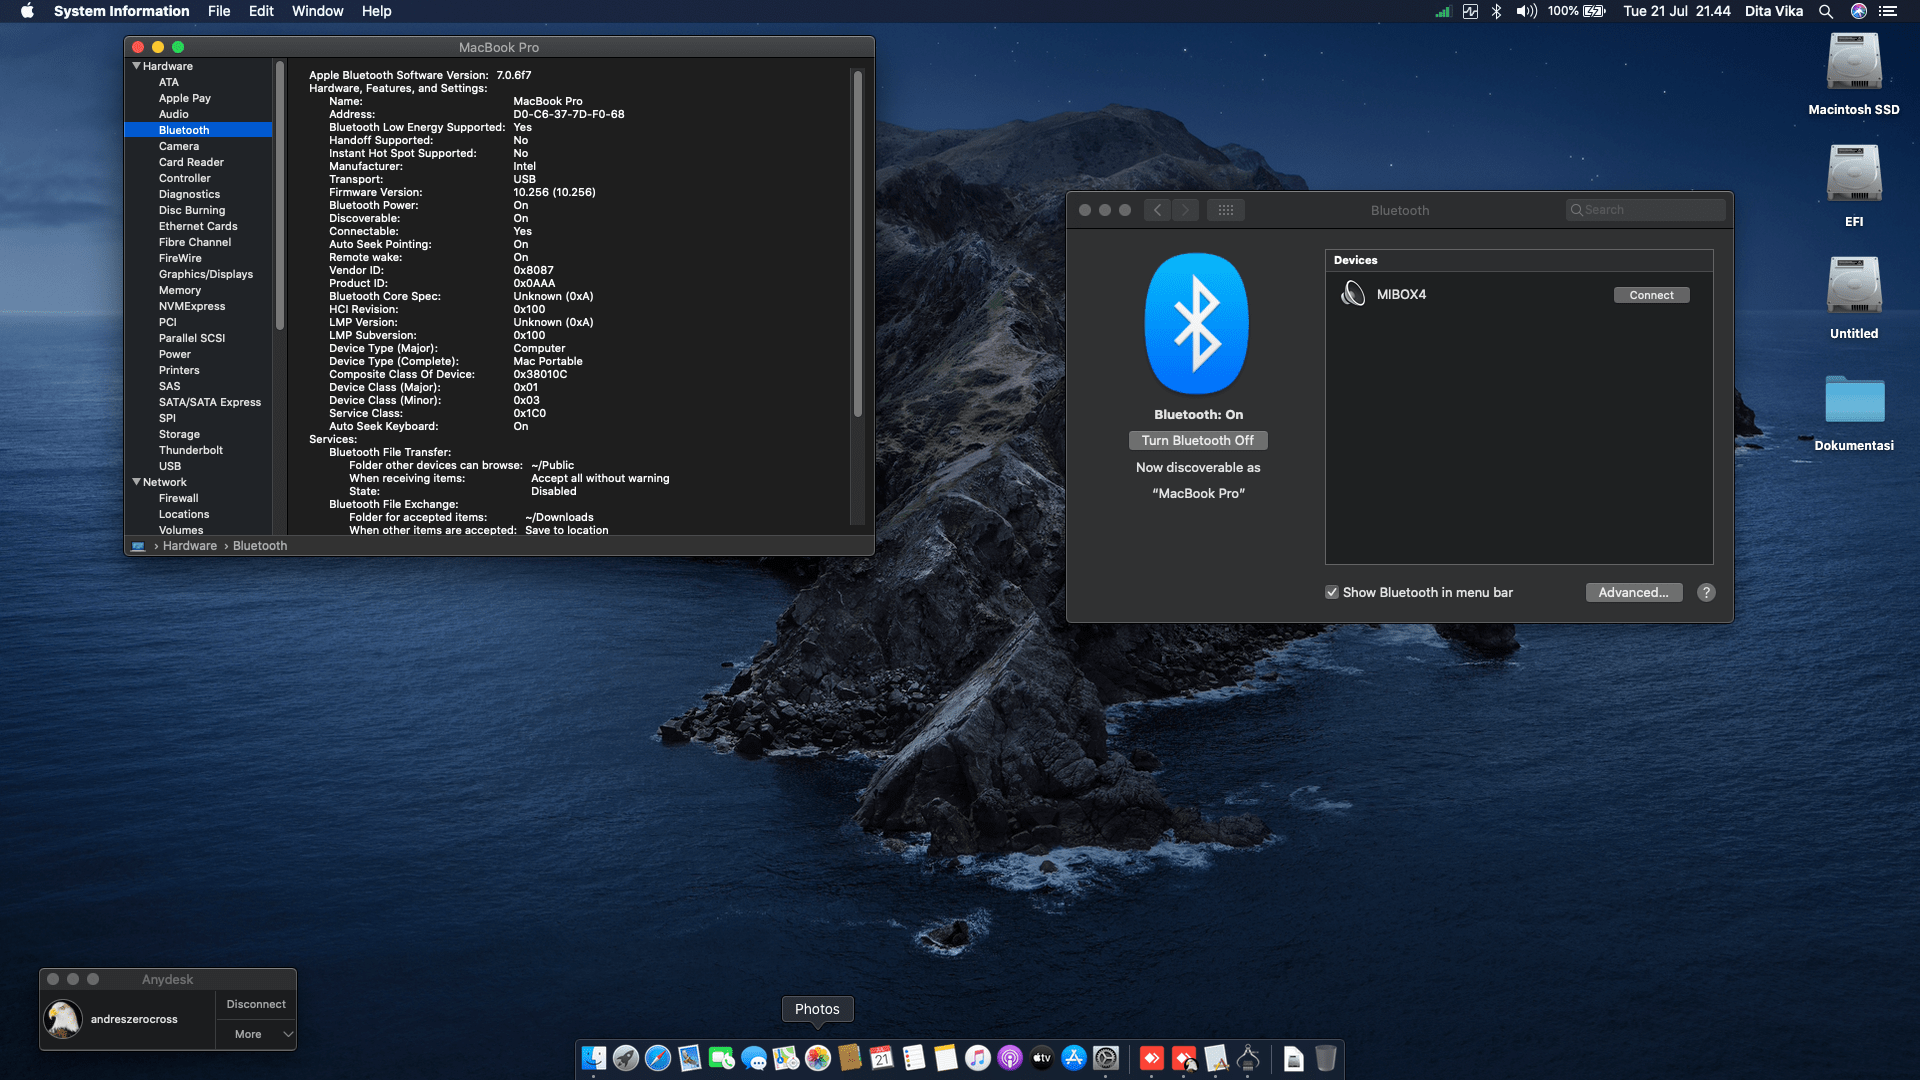Open the Photos app in the Dock

[x=818, y=1058]
